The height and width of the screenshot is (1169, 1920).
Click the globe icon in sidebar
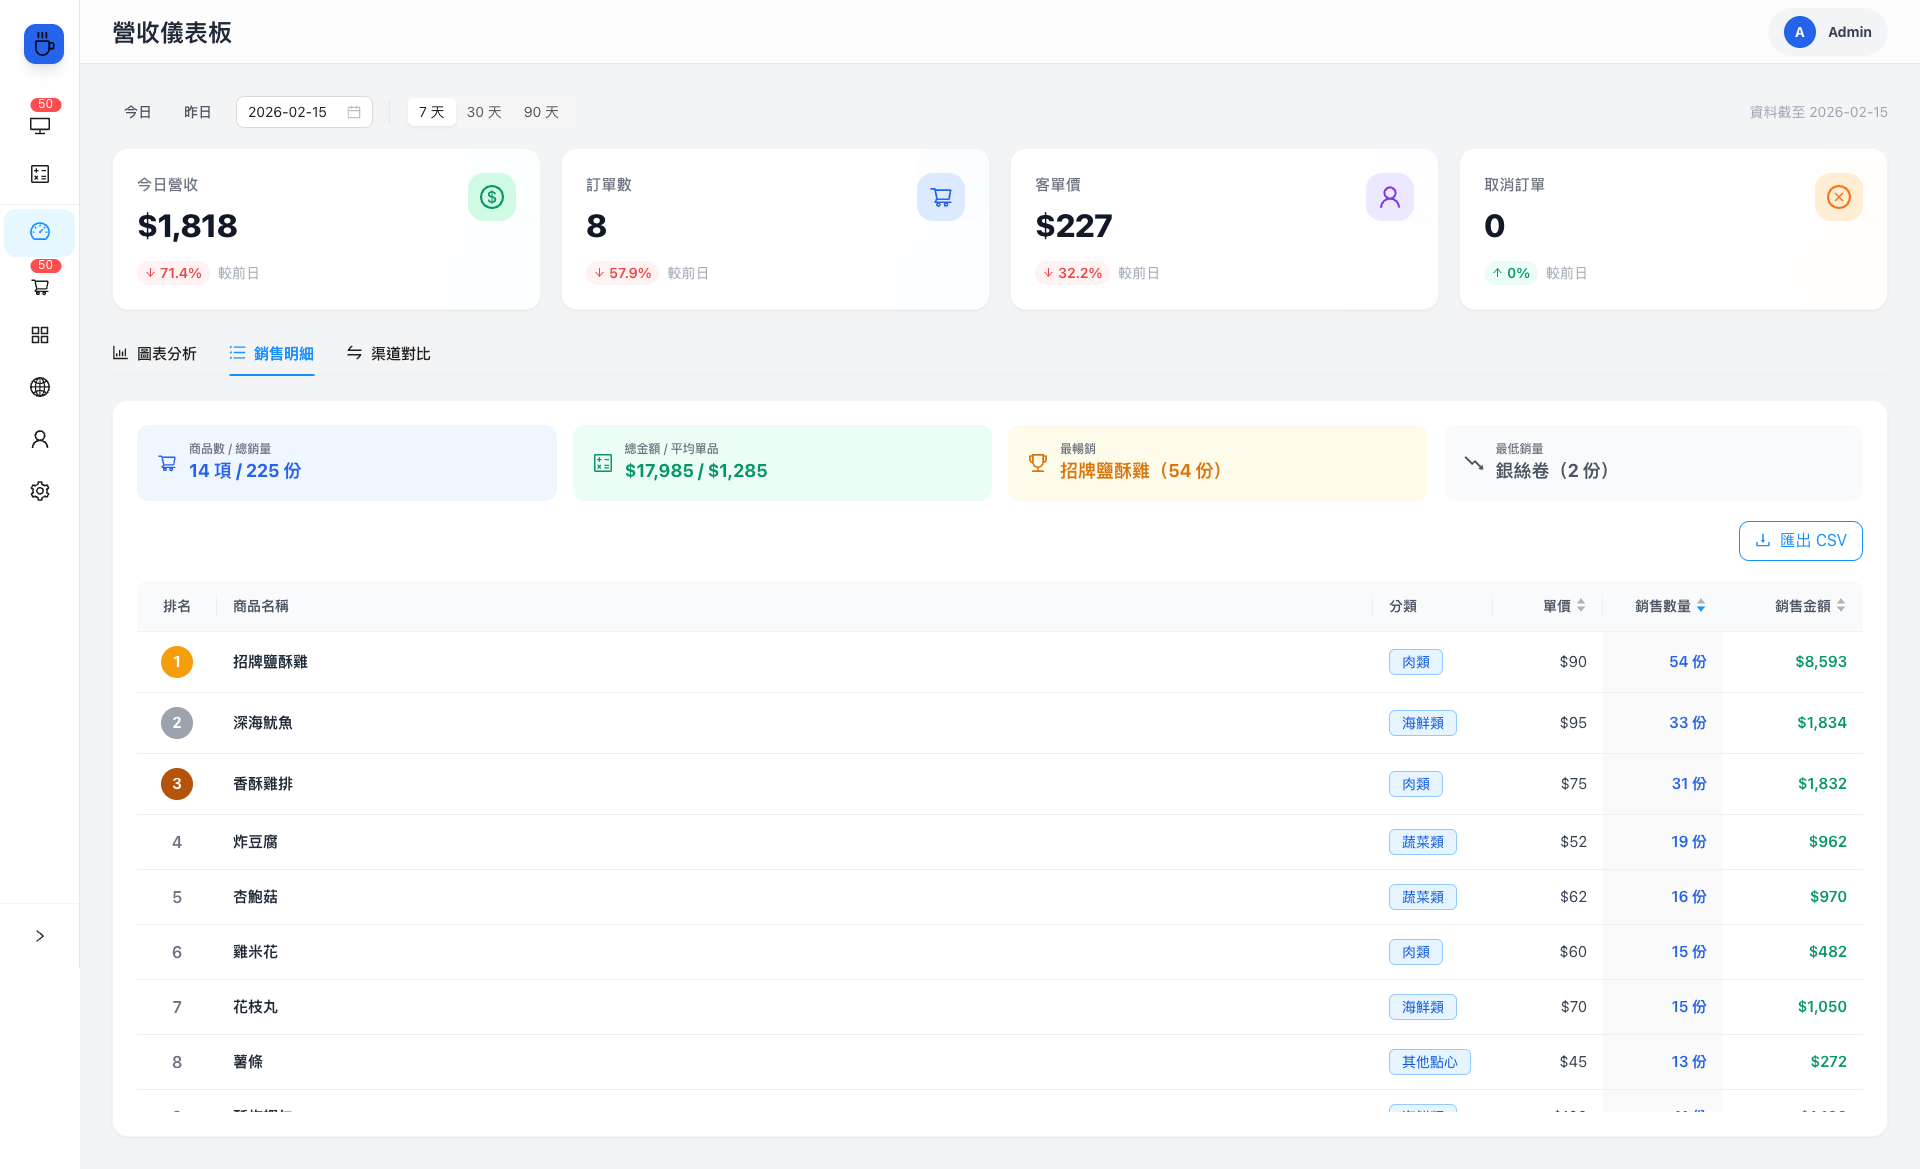[x=40, y=387]
